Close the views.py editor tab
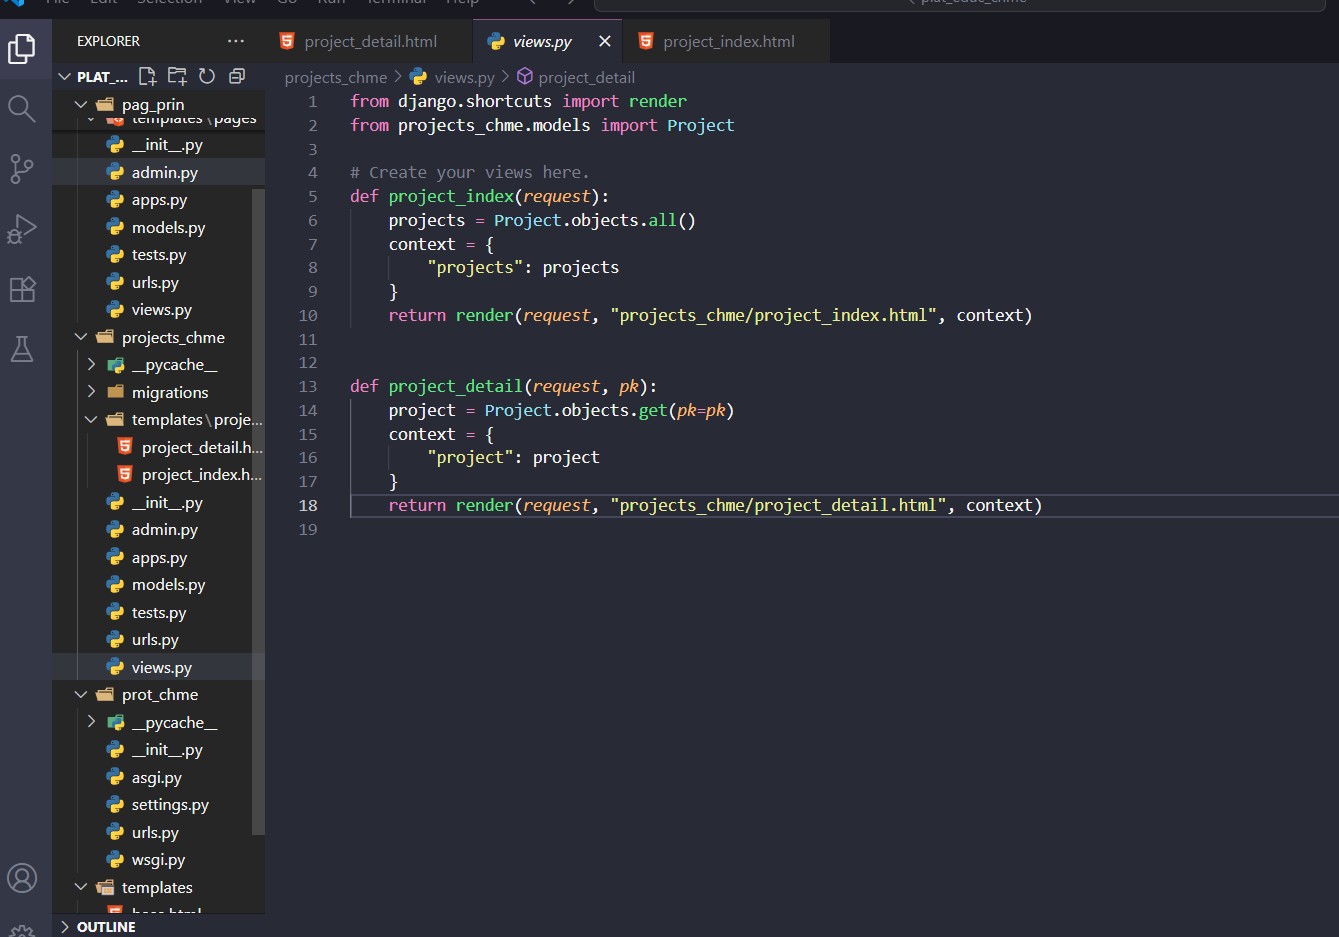The height and width of the screenshot is (937, 1339). click(604, 42)
